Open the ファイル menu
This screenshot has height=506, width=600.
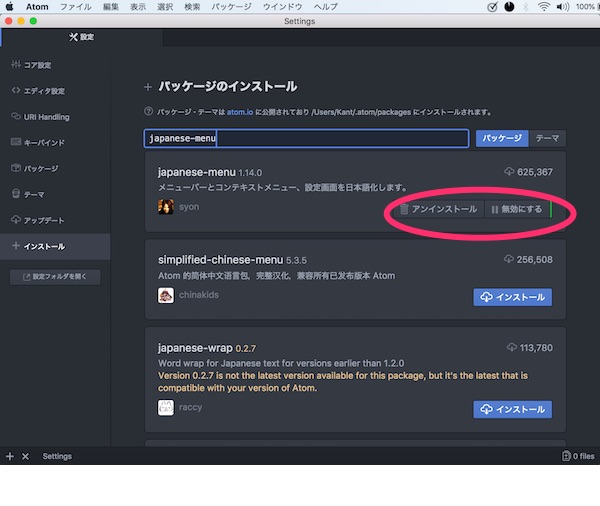tap(75, 7)
